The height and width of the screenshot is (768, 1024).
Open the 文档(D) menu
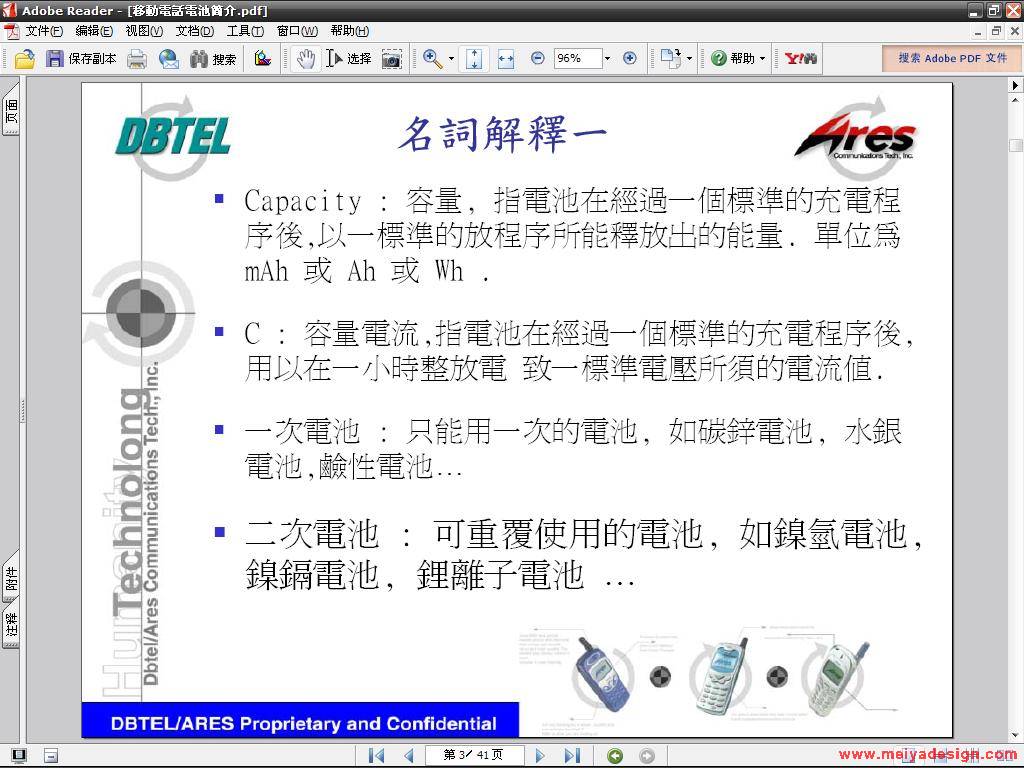click(195, 31)
